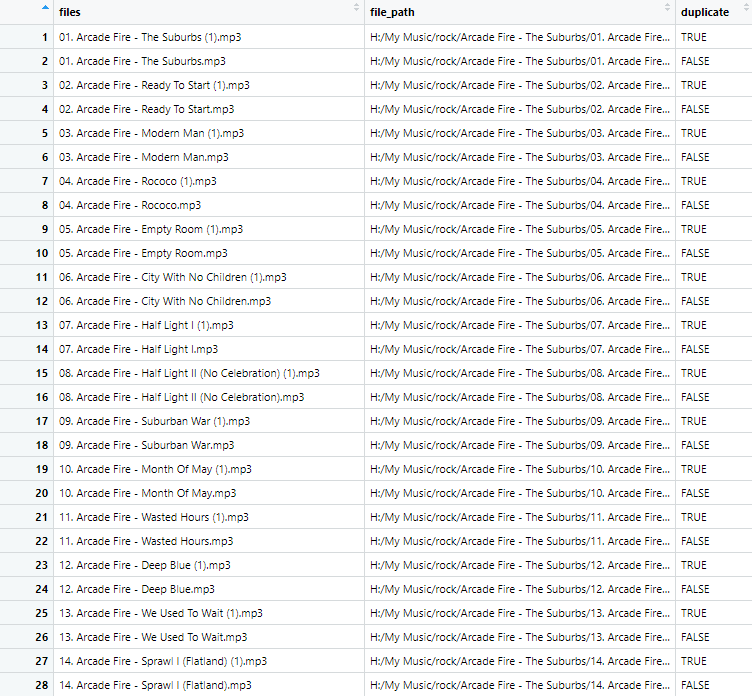
Task: Click the FALSE duplicate value in row 8
Action: [695, 205]
